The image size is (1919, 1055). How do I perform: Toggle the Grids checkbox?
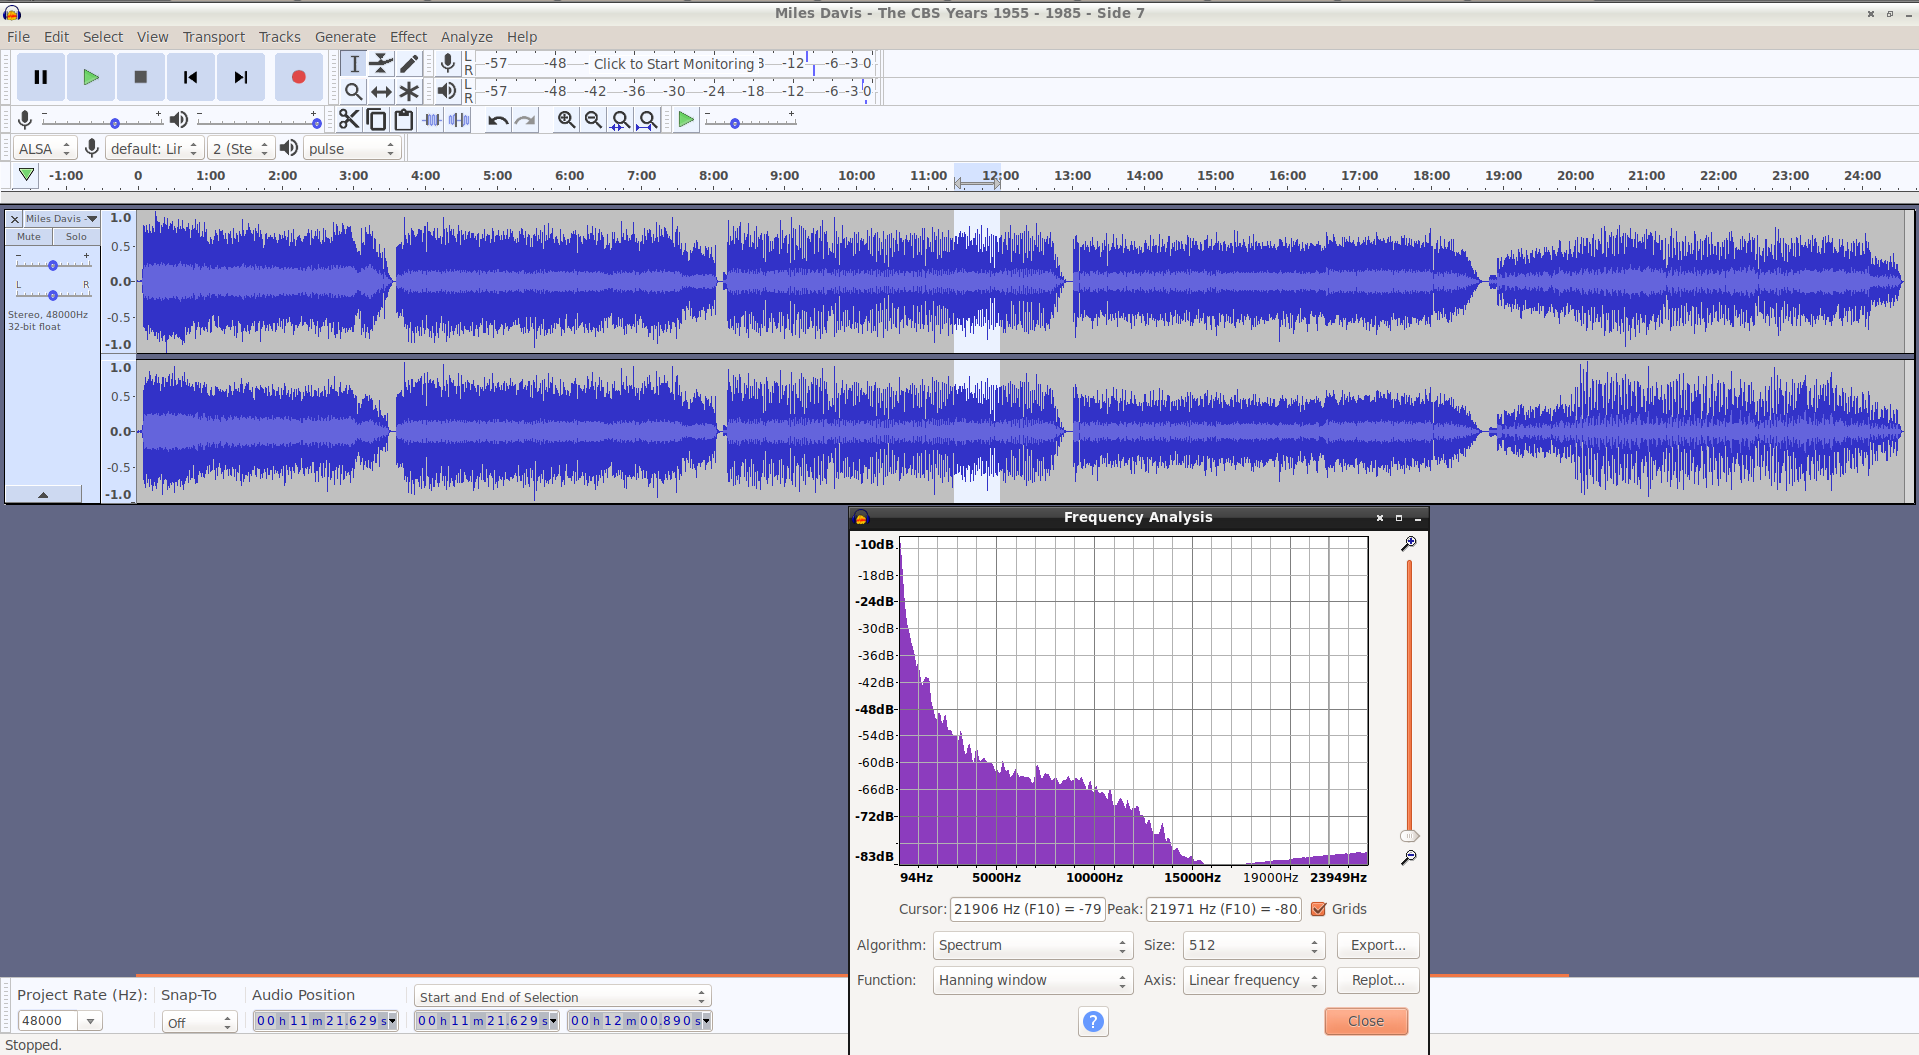click(1318, 909)
